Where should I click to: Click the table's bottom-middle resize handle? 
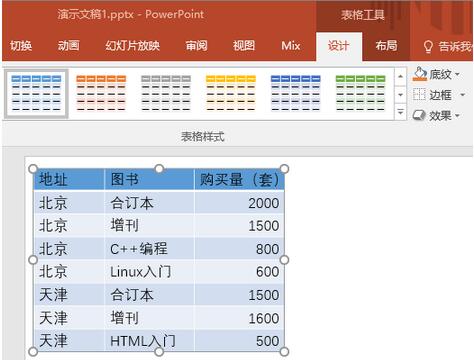[x=159, y=351]
